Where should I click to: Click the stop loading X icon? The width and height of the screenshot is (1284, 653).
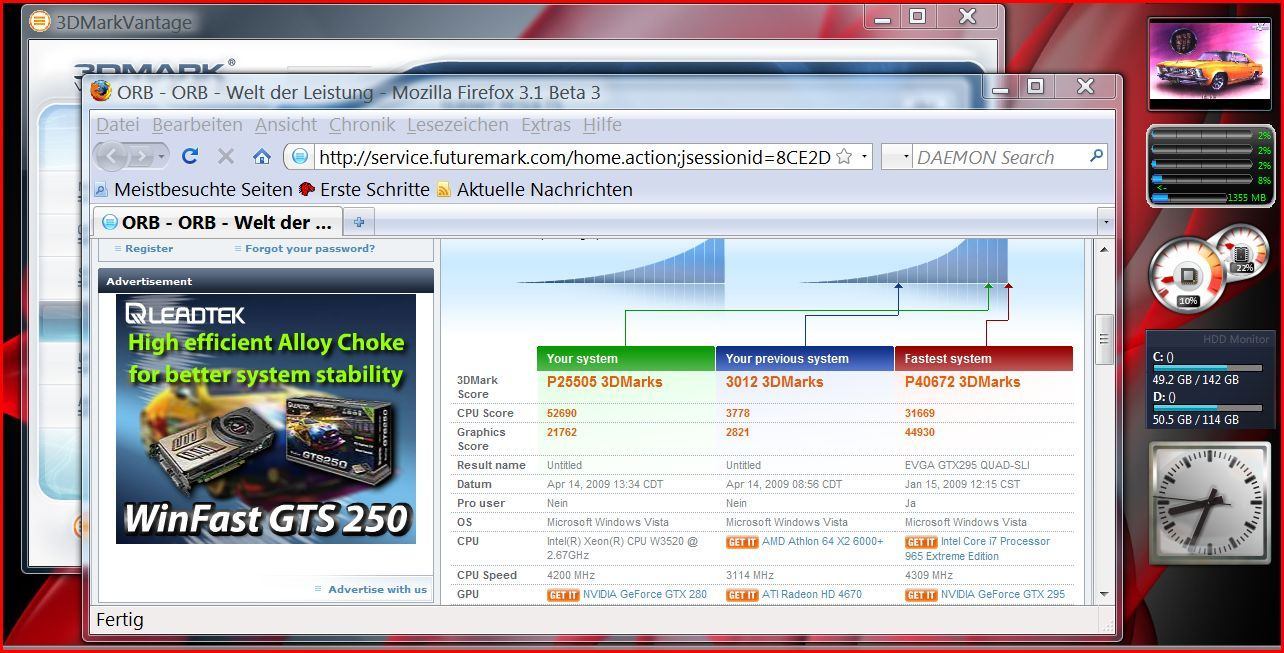click(x=226, y=156)
